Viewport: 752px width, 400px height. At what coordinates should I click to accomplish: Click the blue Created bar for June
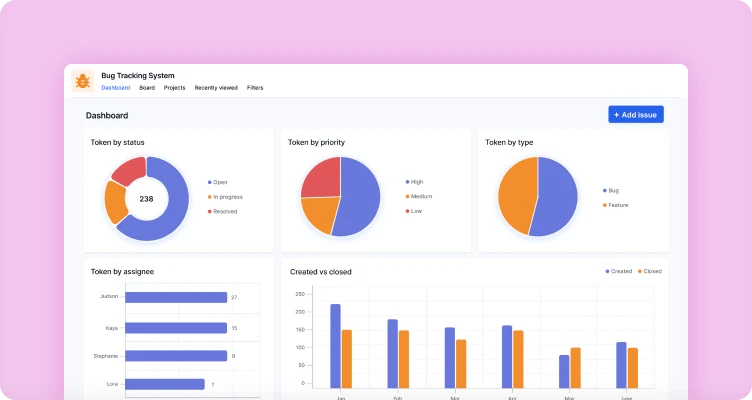622,365
